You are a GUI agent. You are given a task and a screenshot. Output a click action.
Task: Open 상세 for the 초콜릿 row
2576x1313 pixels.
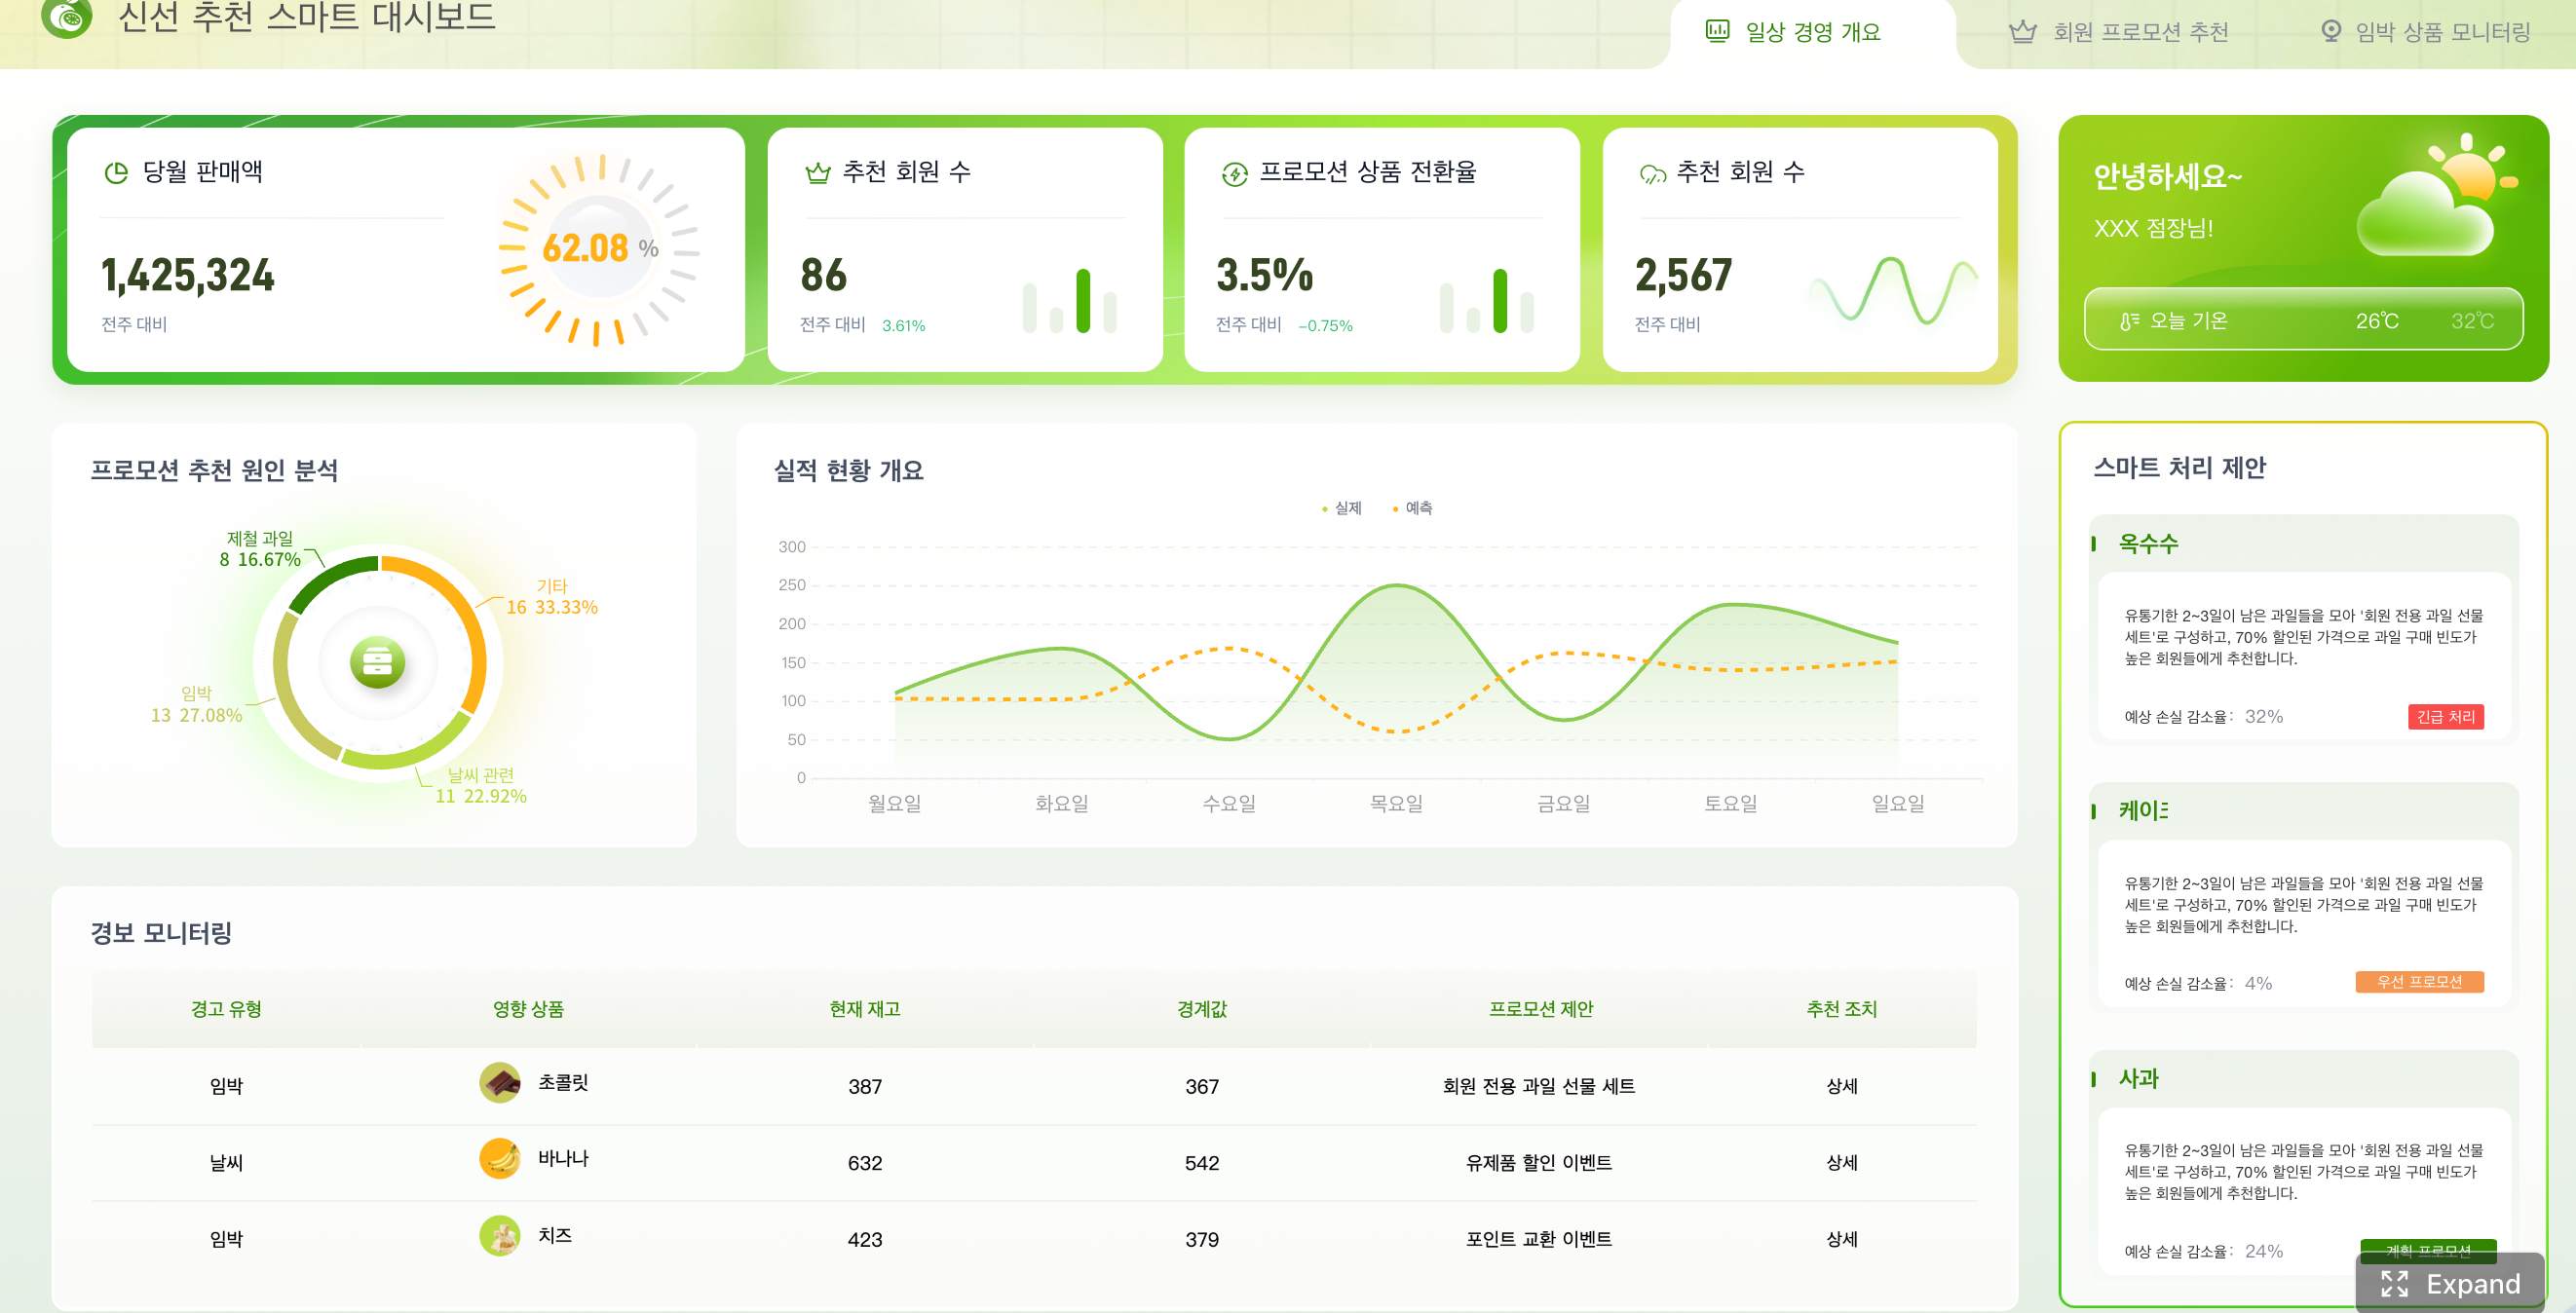[1842, 1086]
